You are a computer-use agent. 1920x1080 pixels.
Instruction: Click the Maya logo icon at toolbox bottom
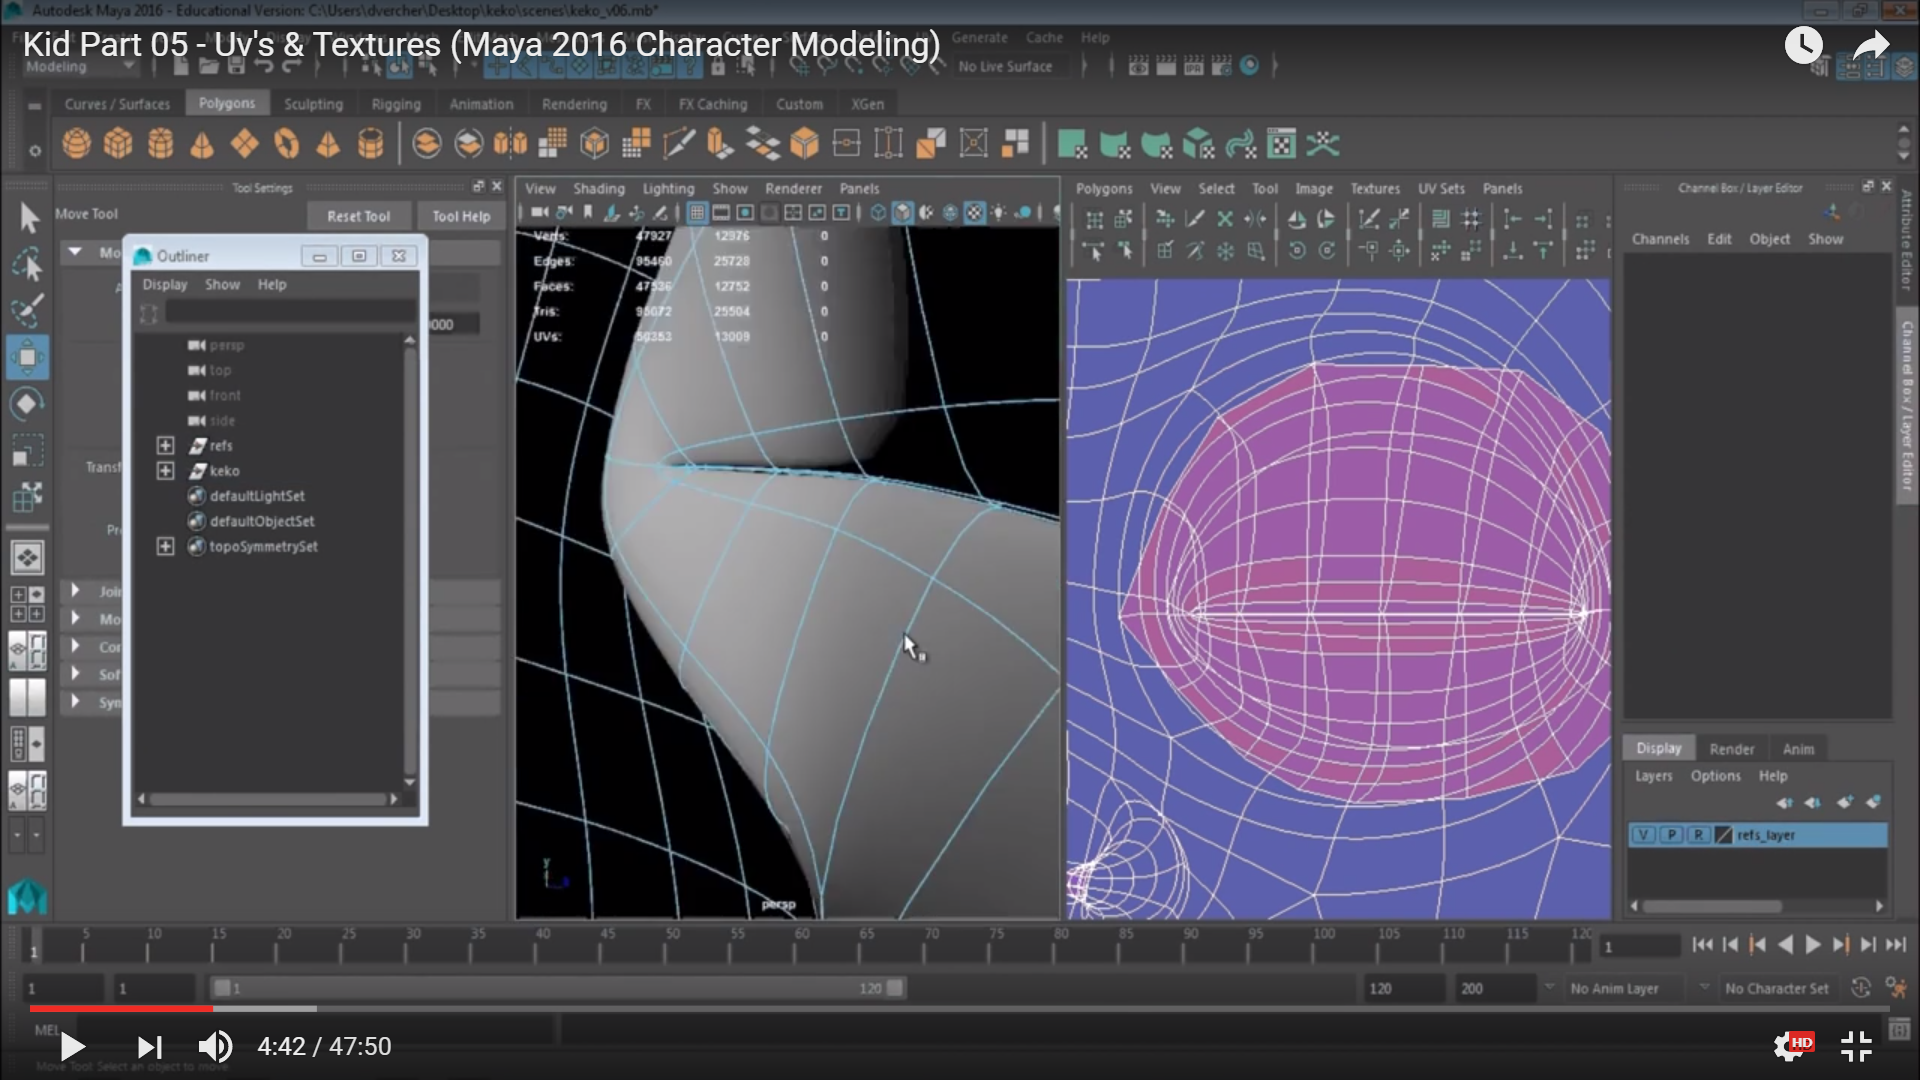[x=28, y=897]
